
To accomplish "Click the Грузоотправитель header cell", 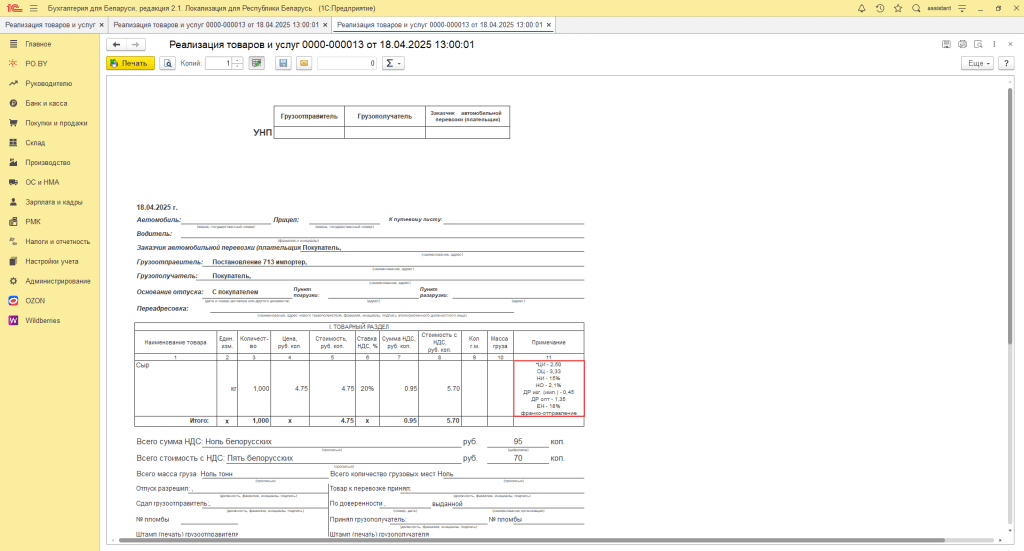I will point(309,116).
